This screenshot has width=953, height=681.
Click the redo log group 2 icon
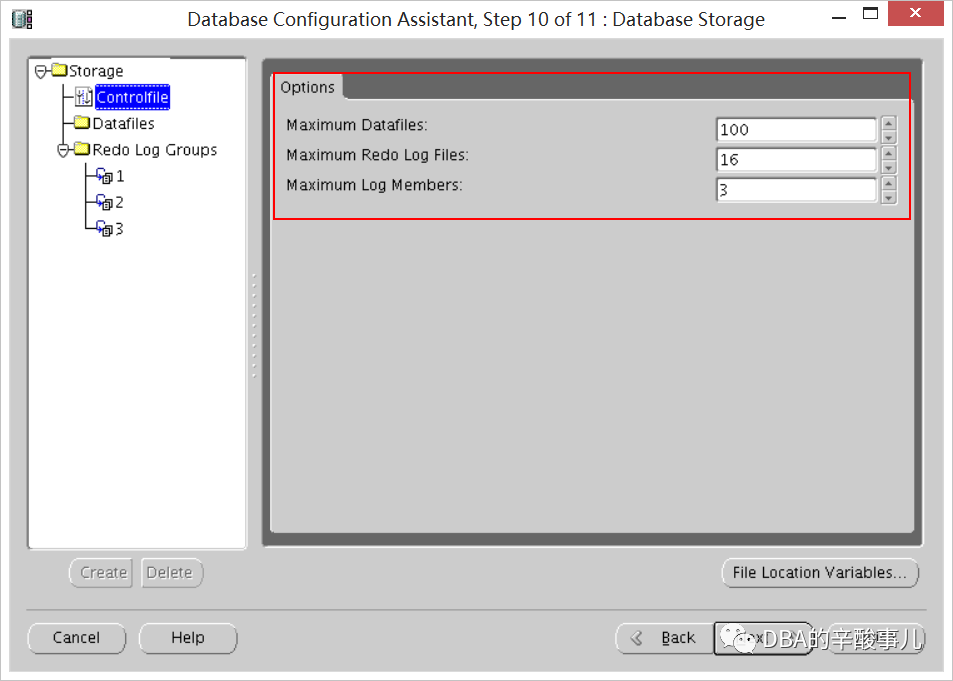pyautogui.click(x=105, y=202)
